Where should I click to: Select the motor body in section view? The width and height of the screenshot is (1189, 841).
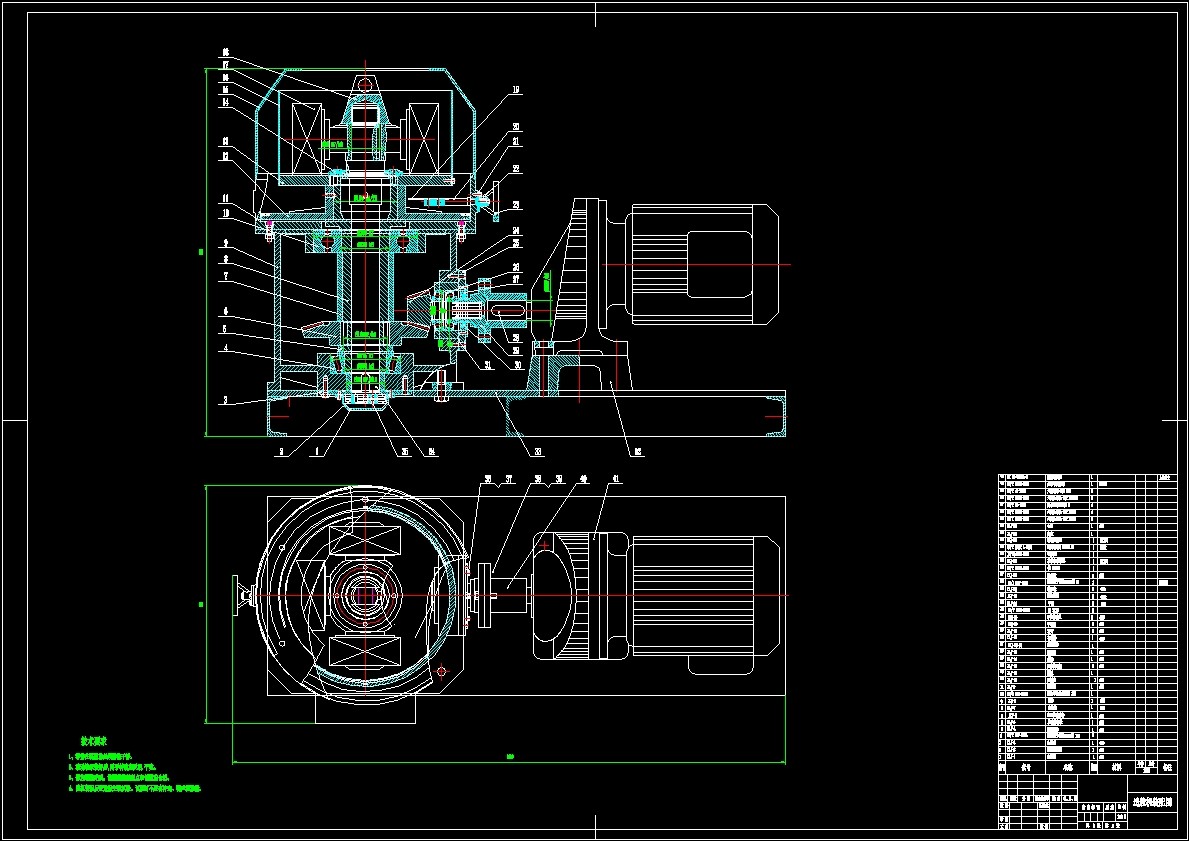pos(705,265)
